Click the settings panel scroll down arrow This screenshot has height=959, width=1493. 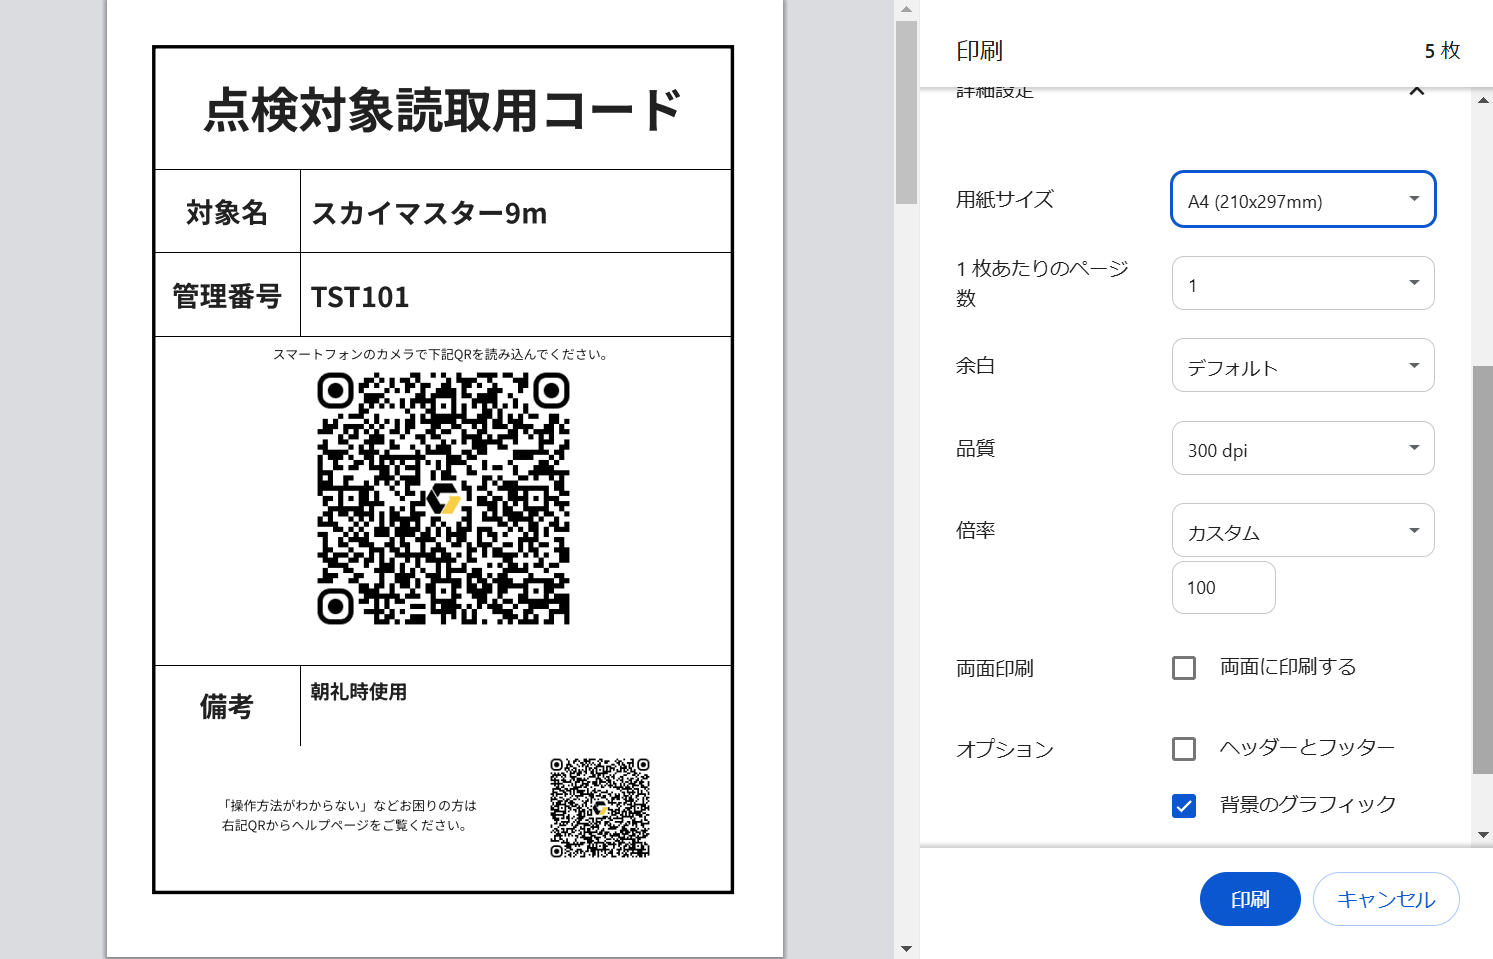[1483, 834]
